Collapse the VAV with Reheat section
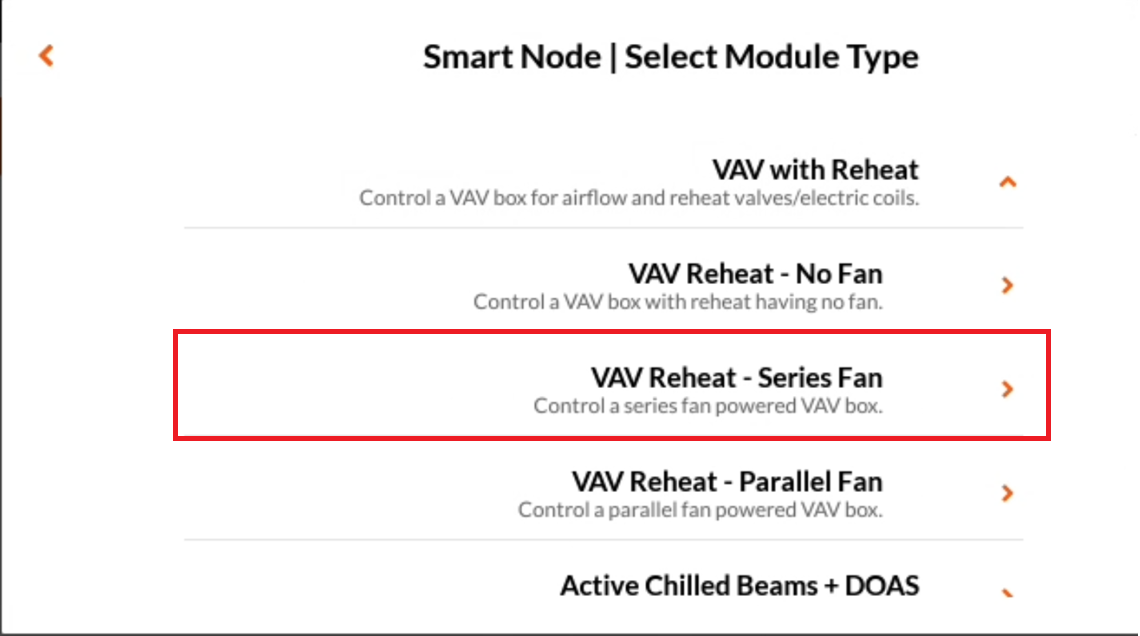This screenshot has width=1140, height=636. (x=1007, y=182)
